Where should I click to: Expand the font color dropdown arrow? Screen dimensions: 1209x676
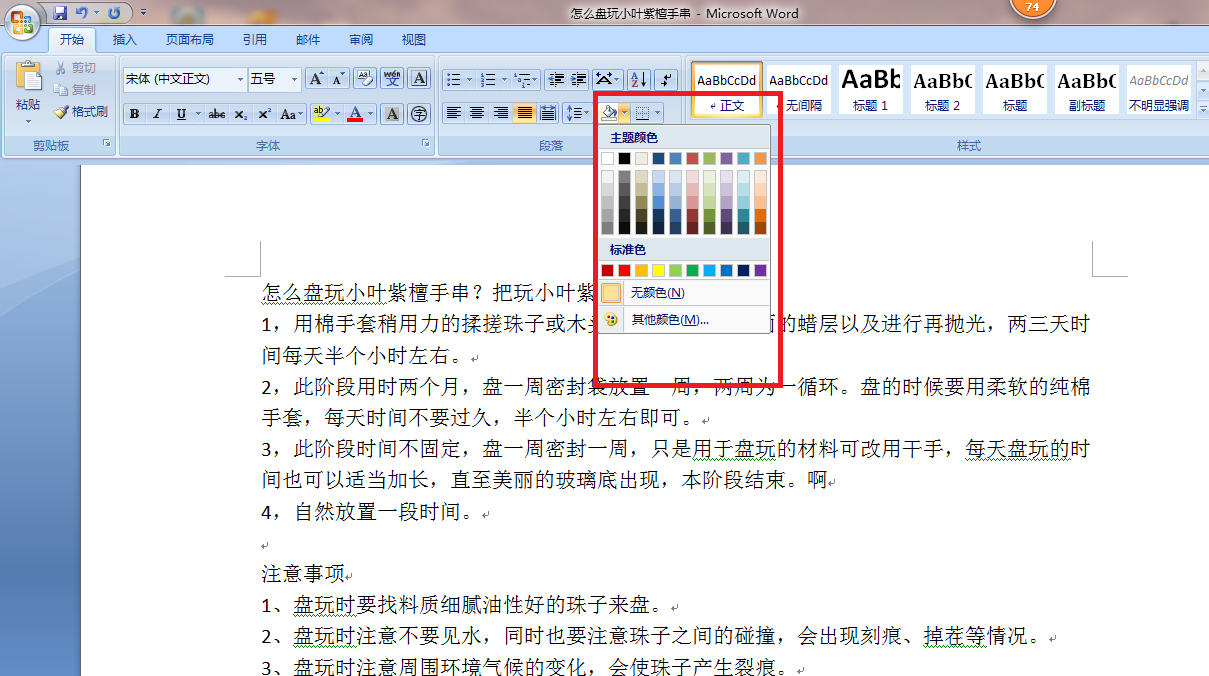370,114
